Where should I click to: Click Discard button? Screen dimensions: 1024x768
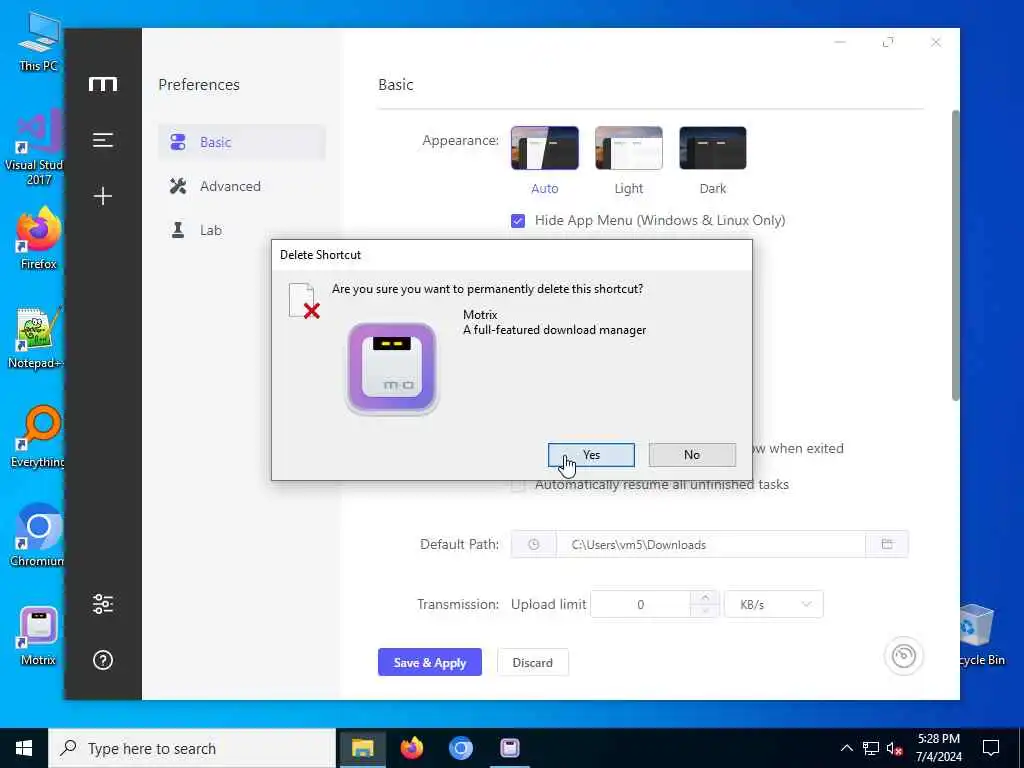(532, 662)
